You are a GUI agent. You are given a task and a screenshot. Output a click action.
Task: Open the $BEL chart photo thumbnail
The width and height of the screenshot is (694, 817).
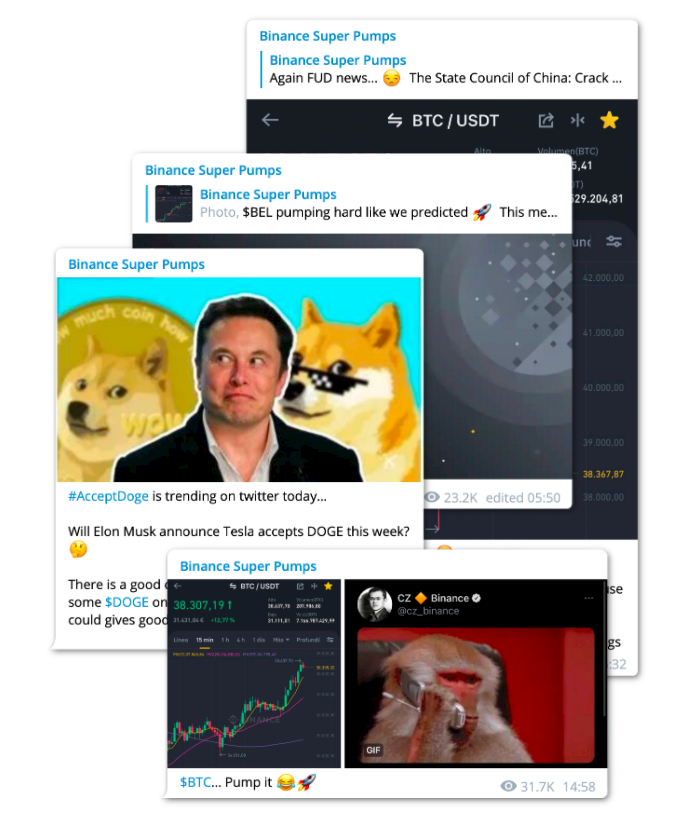click(174, 204)
